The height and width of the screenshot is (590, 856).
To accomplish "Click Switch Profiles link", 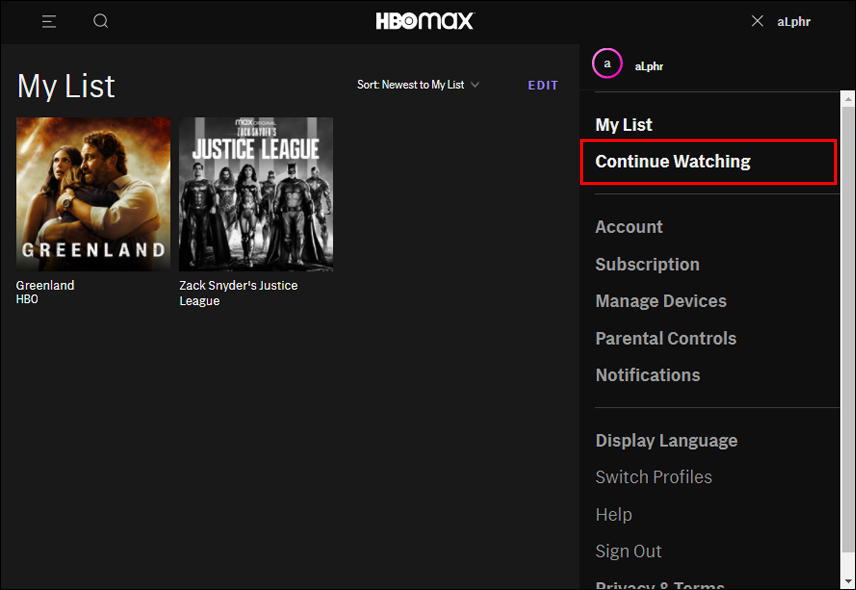I will [x=654, y=477].
